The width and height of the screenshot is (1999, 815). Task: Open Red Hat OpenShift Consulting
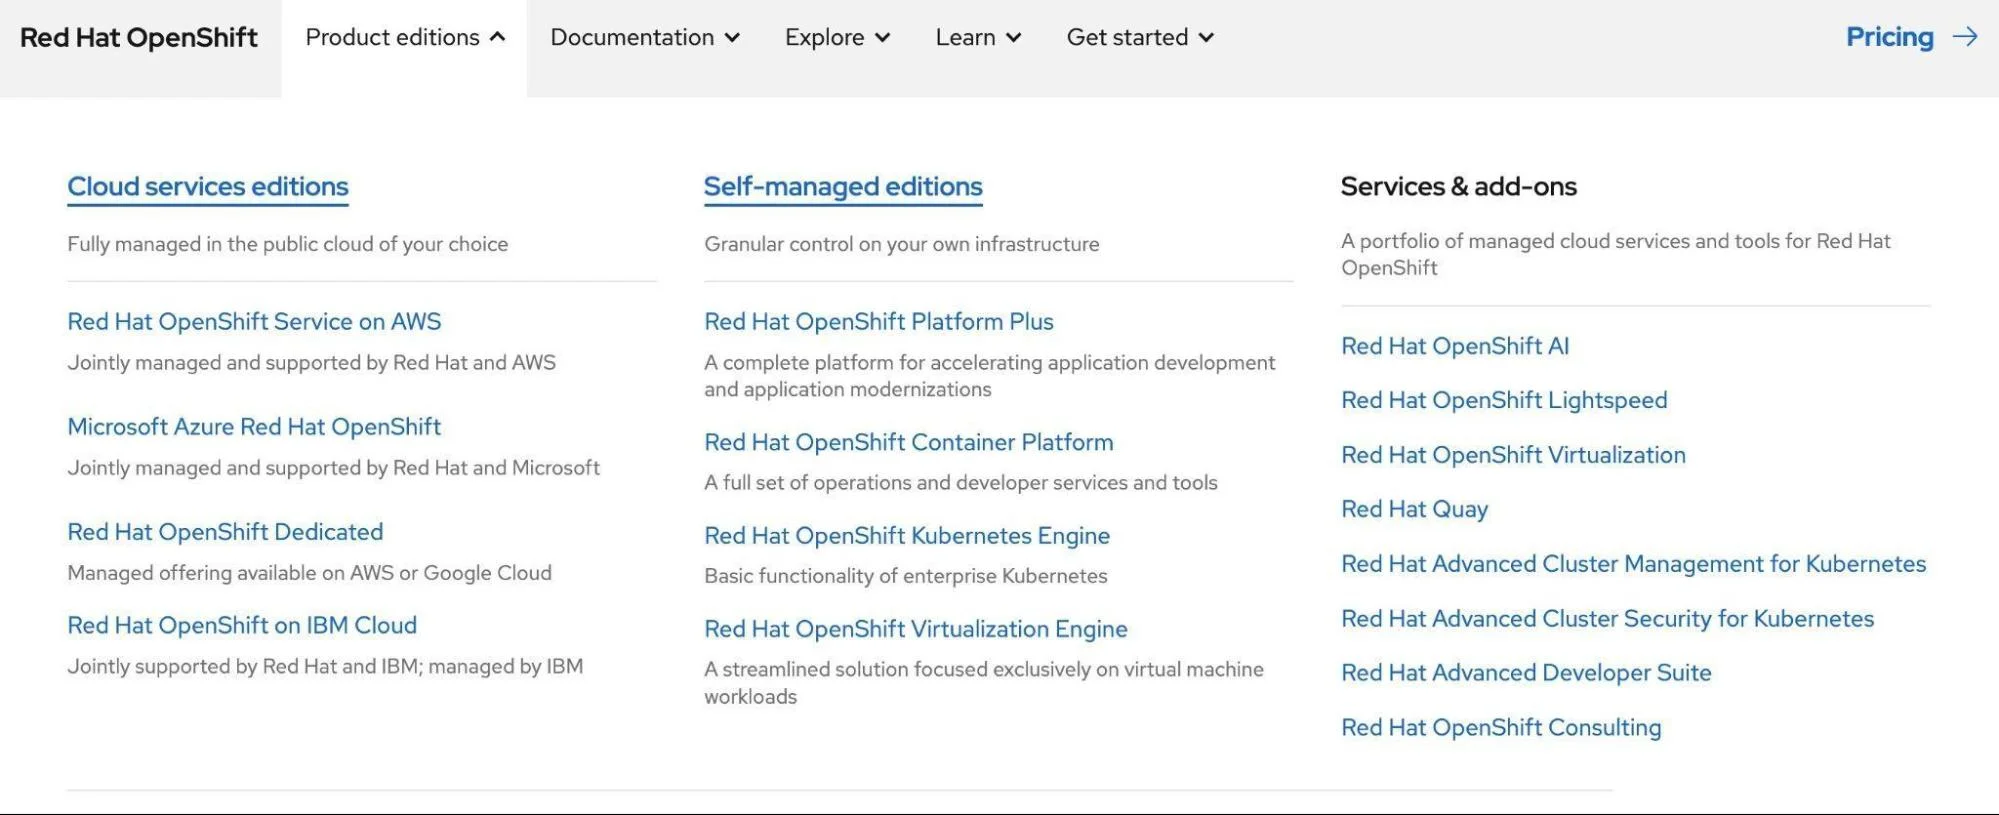pyautogui.click(x=1501, y=727)
